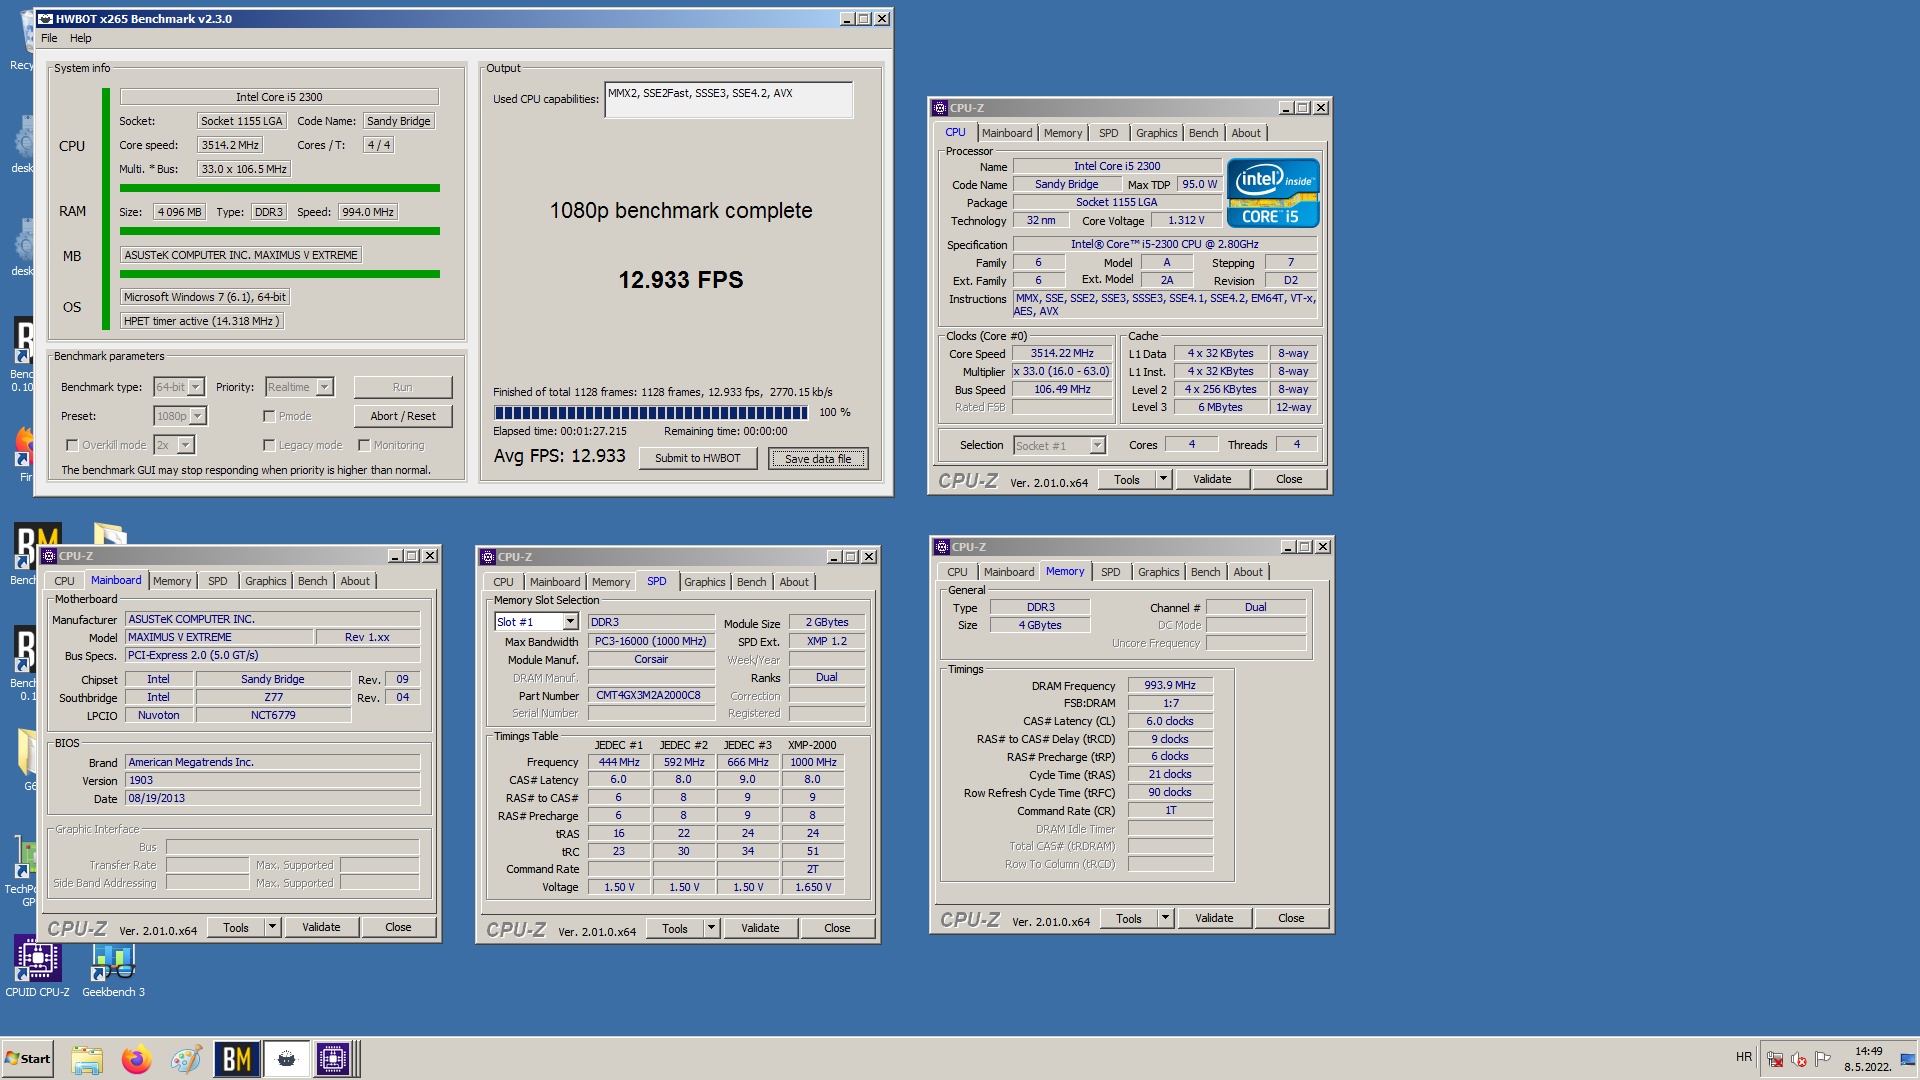
Task: Click the muted volume tray icon
Action: tap(1799, 1059)
